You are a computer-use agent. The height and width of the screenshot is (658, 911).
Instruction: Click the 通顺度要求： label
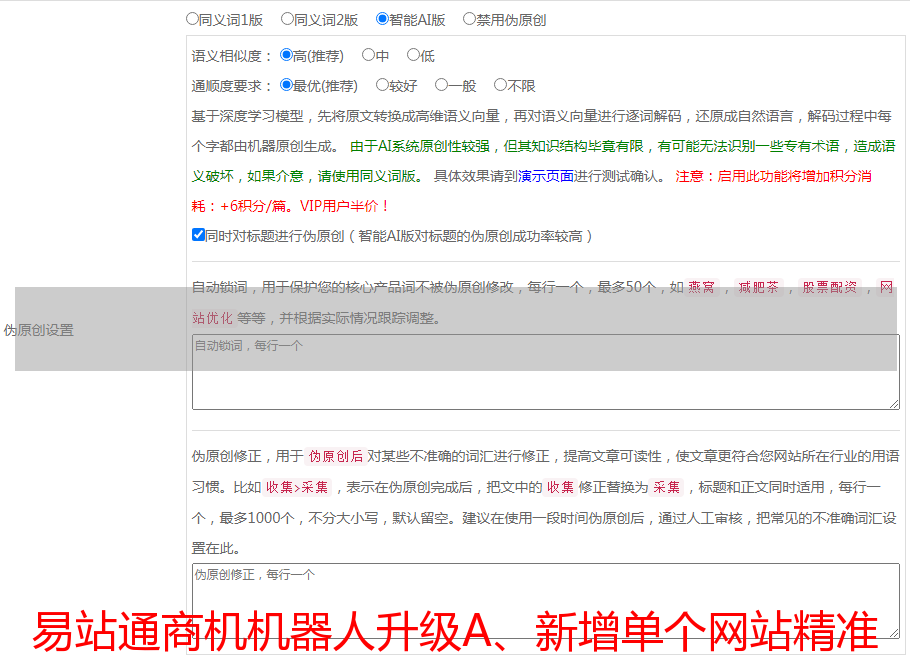[x=231, y=87]
